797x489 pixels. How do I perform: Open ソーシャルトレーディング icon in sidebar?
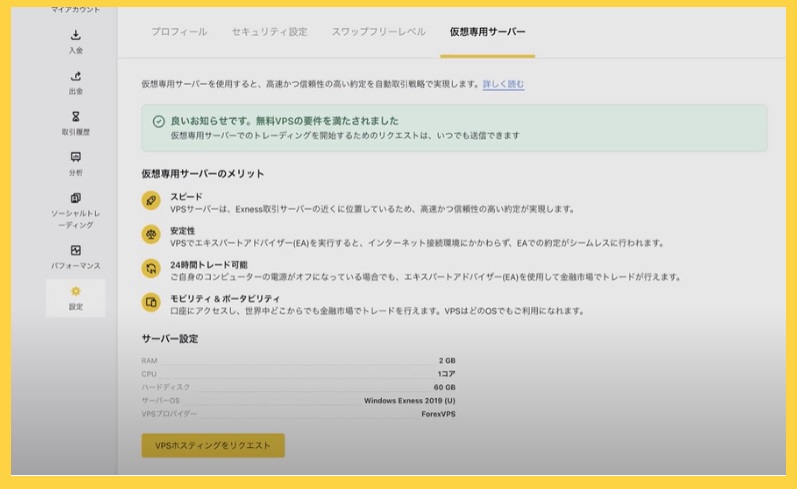pos(76,198)
